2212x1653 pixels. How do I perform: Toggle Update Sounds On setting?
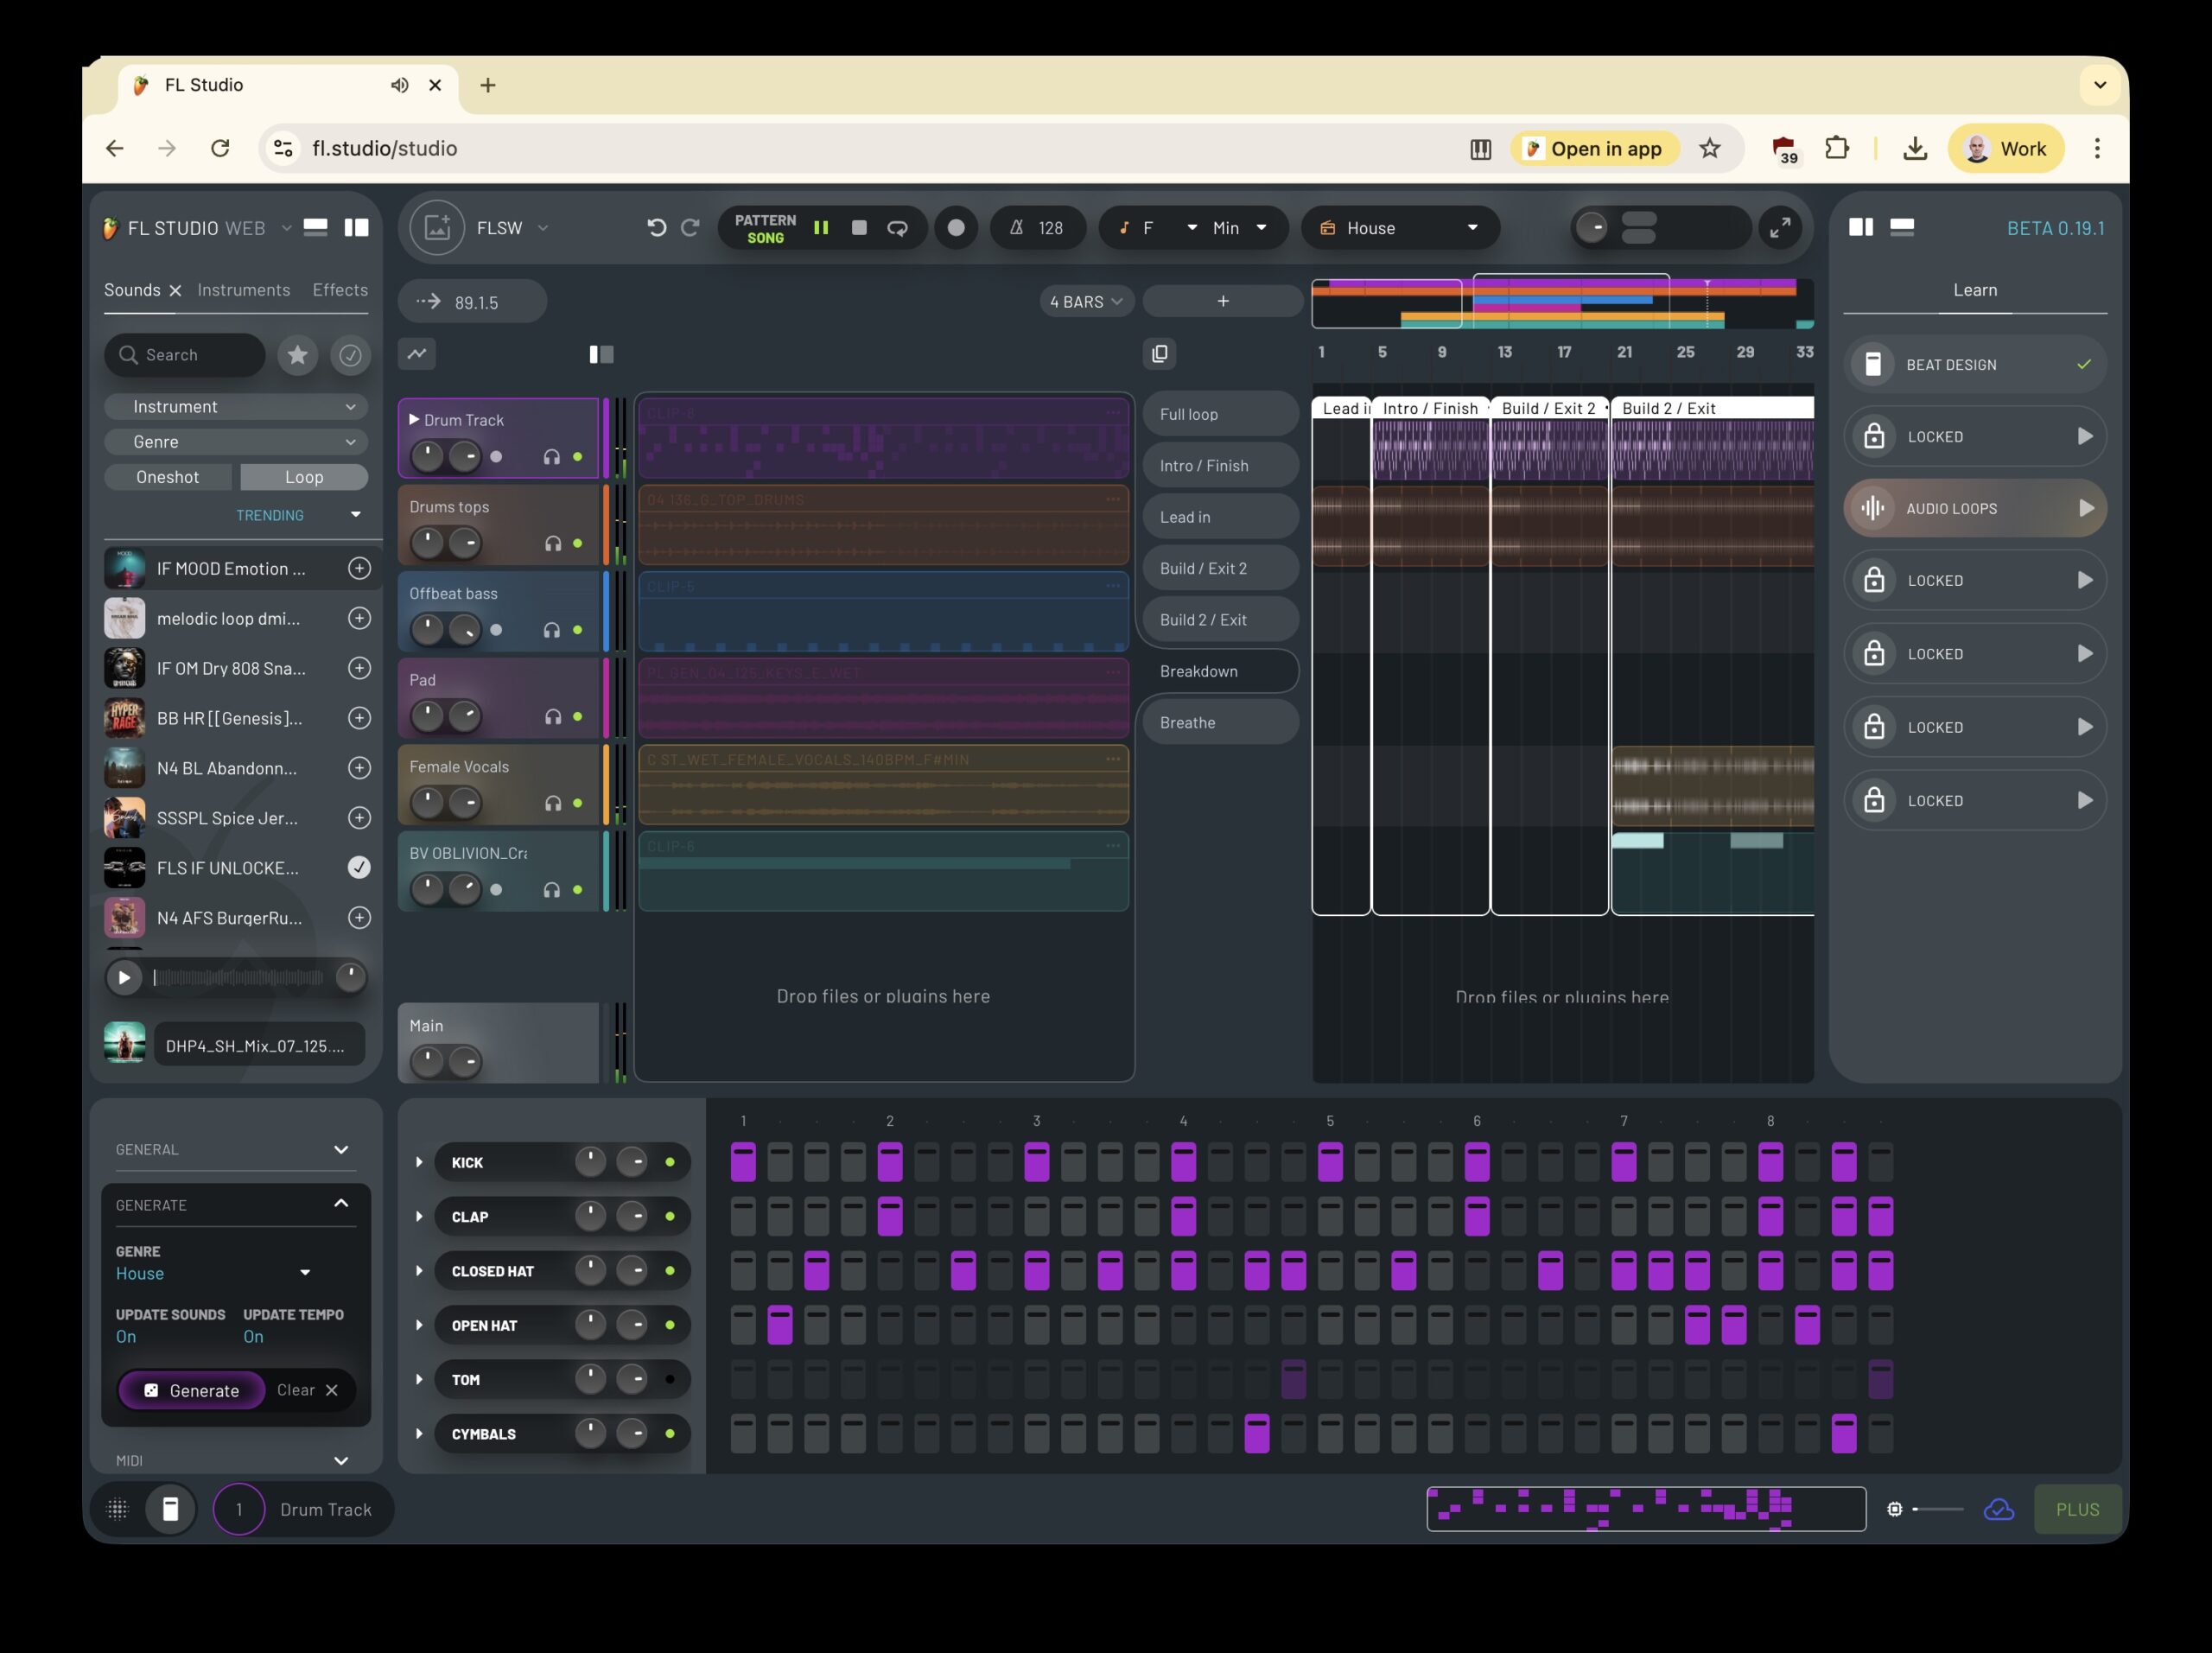[126, 1337]
